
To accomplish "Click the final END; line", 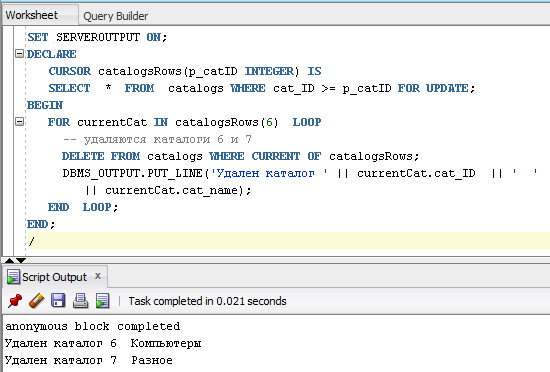I will [x=41, y=224].
